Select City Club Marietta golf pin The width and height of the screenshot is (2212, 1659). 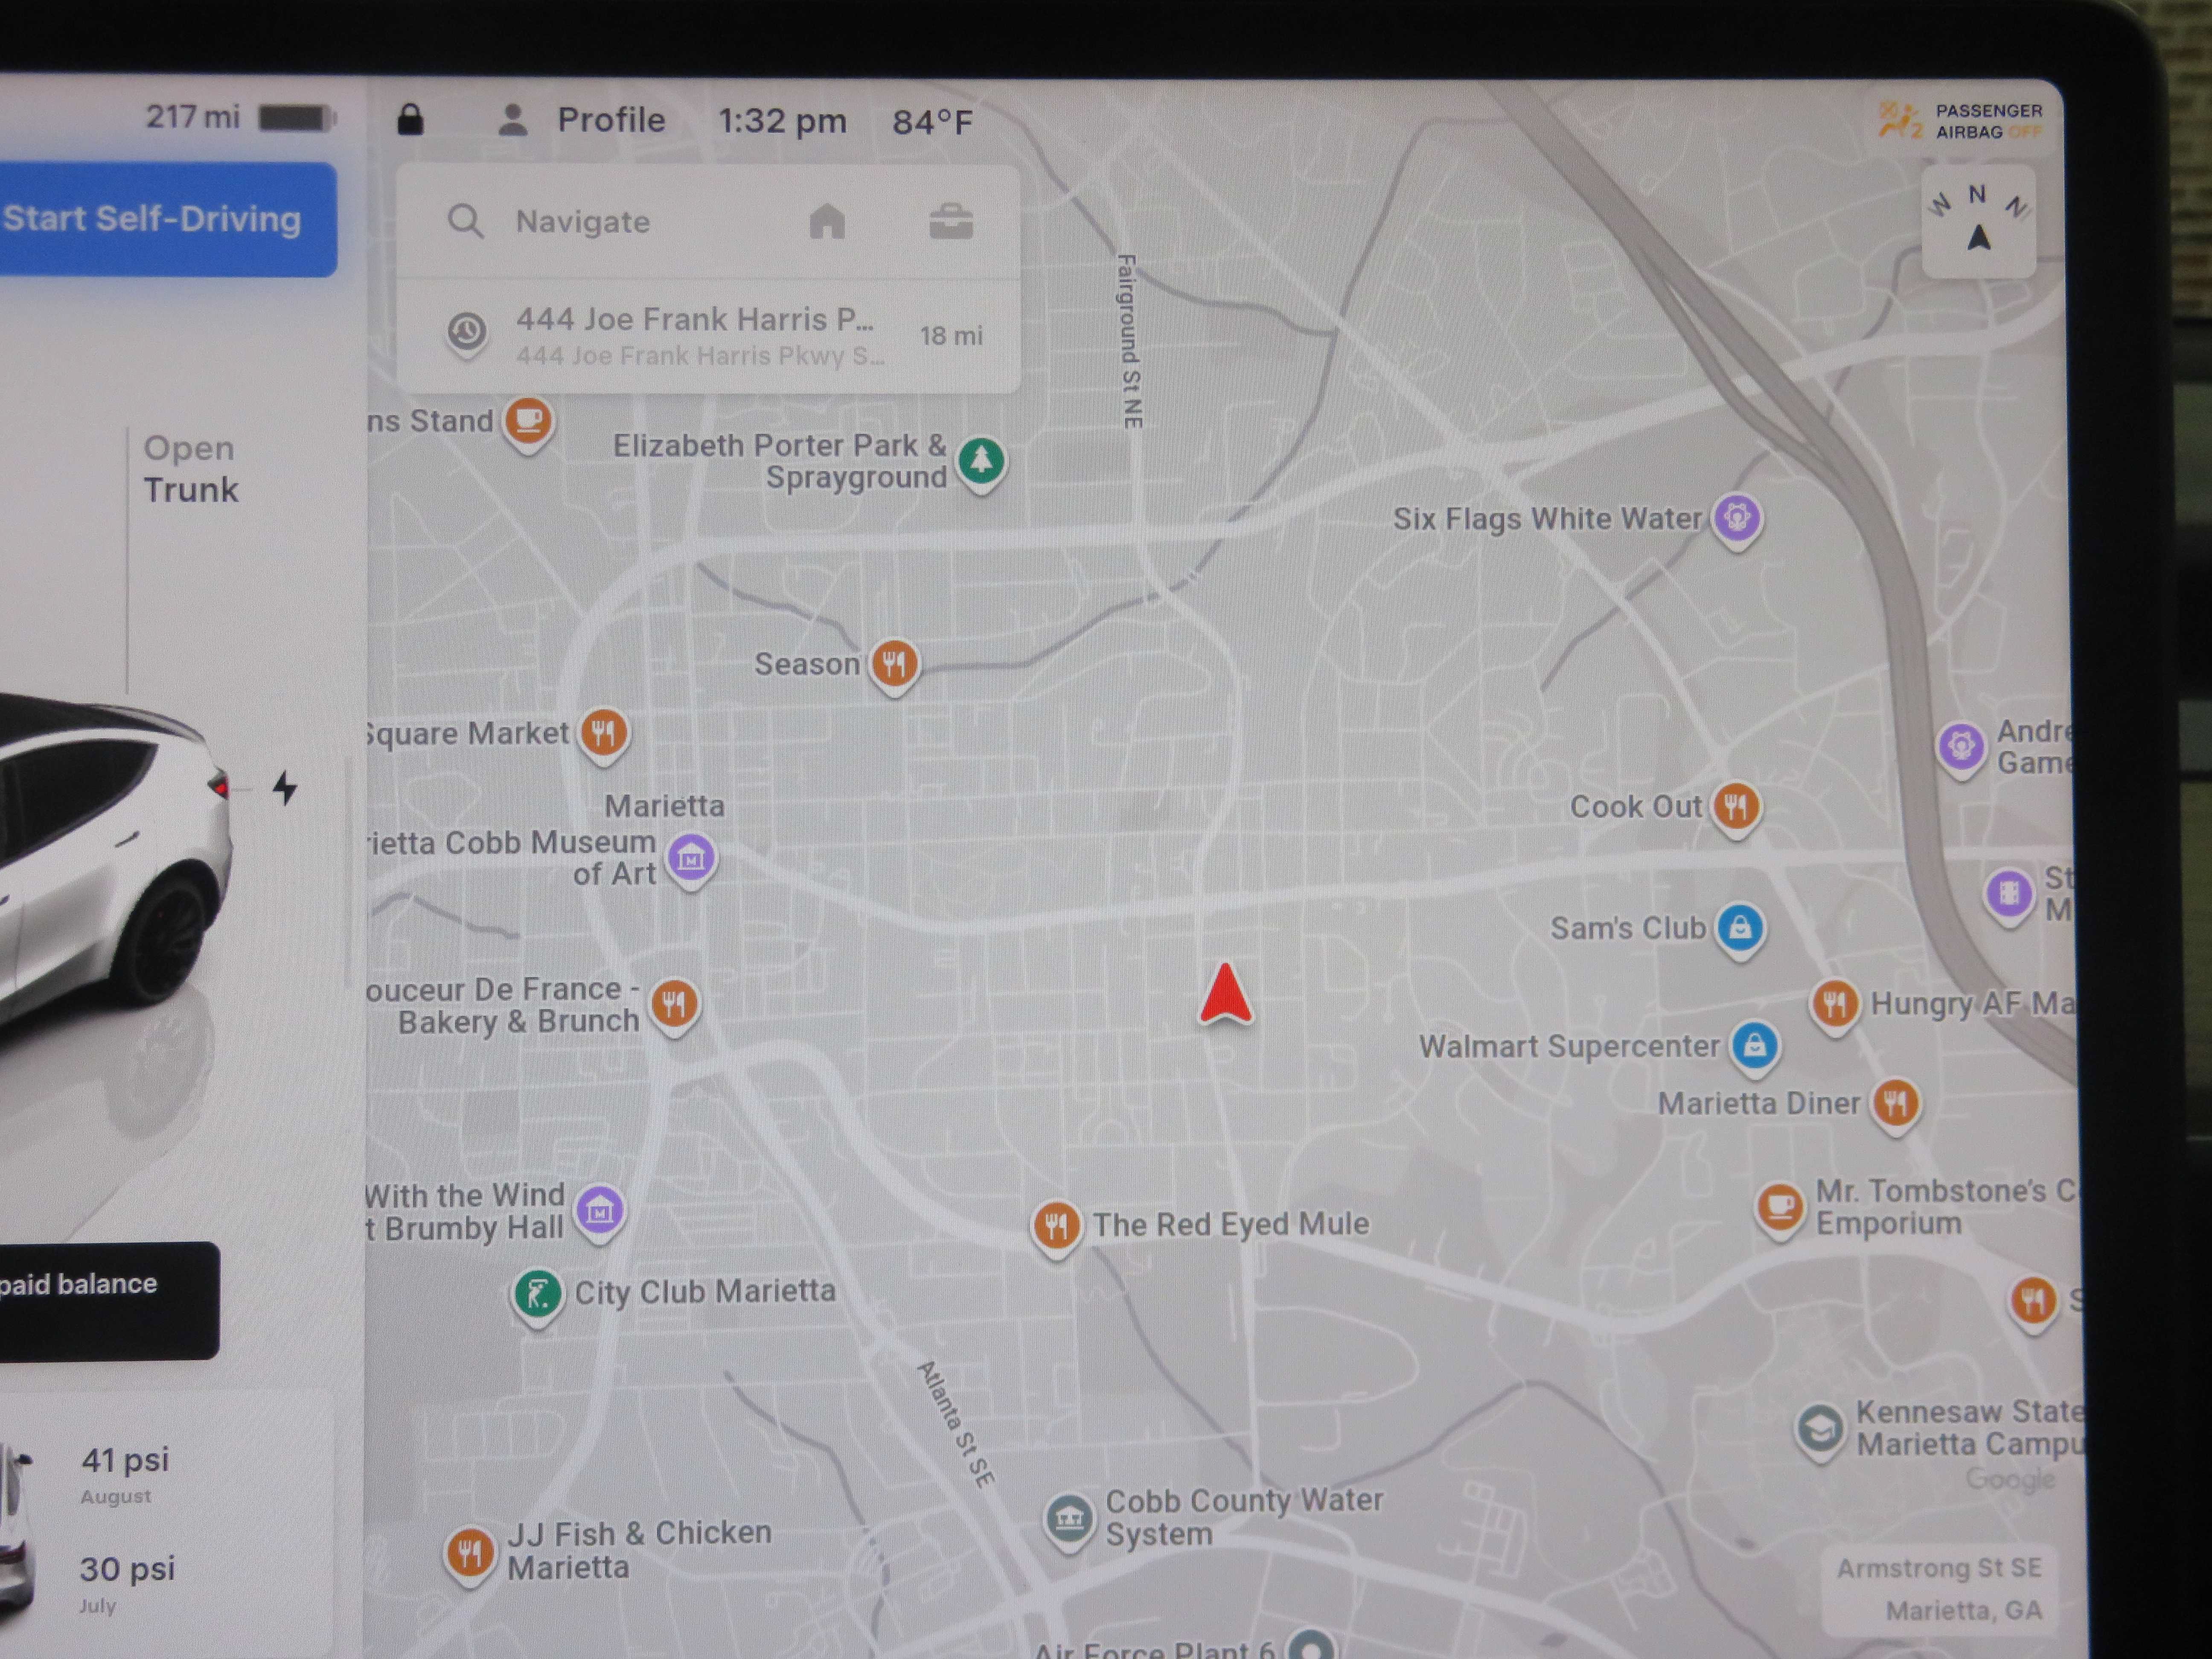pos(538,1297)
